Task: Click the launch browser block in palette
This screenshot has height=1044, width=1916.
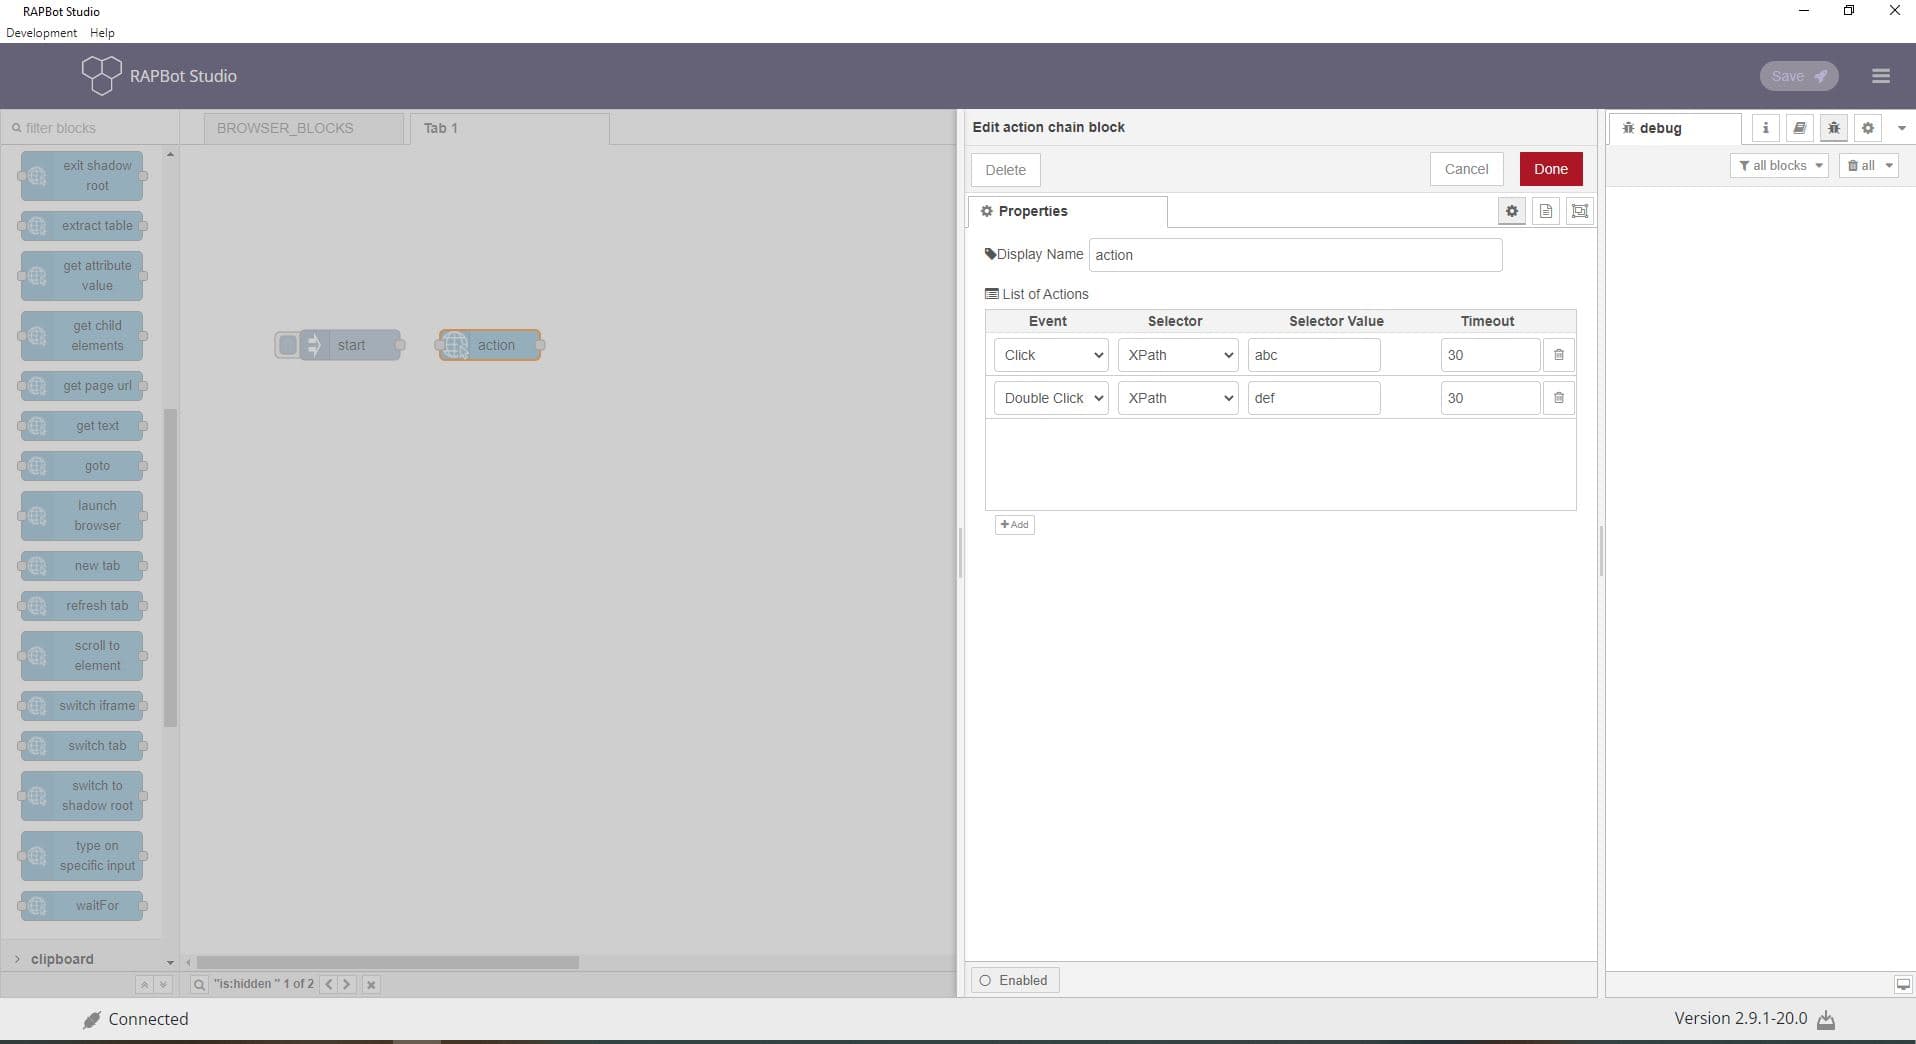Action: (82, 516)
